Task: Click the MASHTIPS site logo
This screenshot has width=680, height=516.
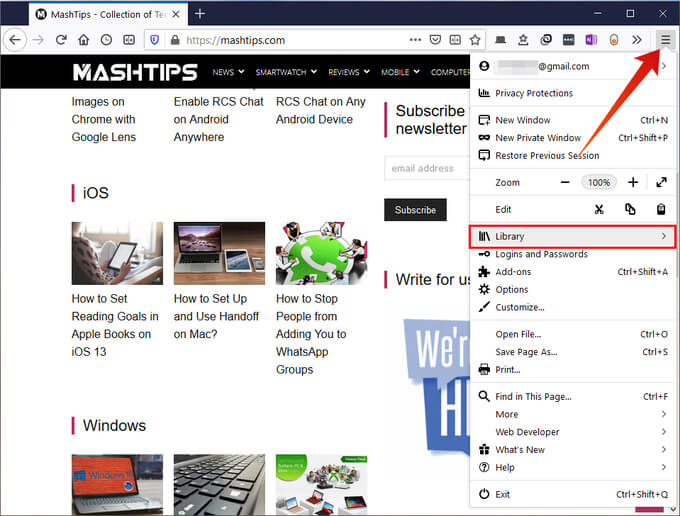Action: [135, 72]
